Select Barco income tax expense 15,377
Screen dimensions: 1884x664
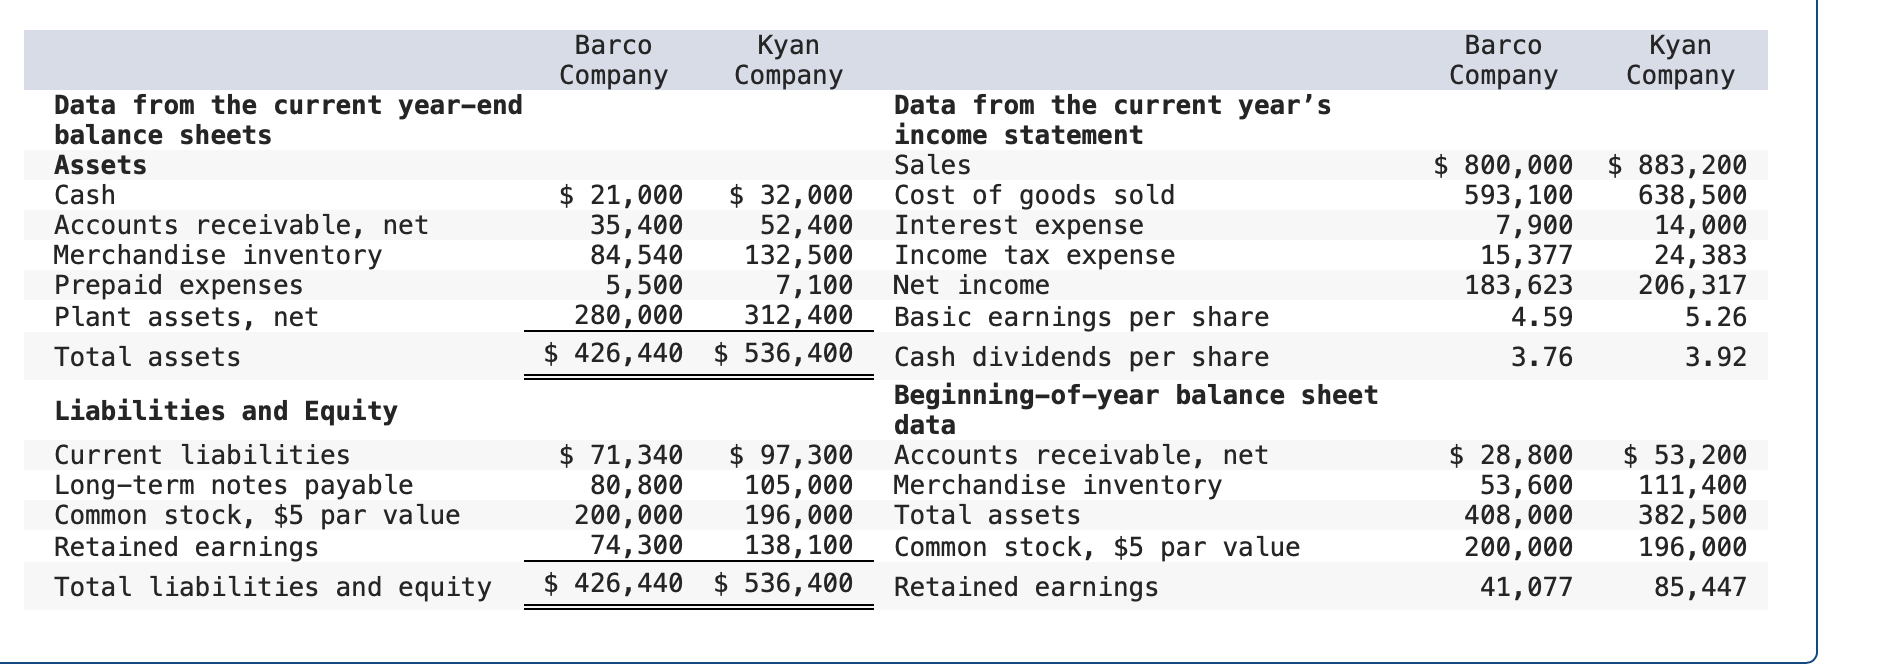pyautogui.click(x=1526, y=255)
